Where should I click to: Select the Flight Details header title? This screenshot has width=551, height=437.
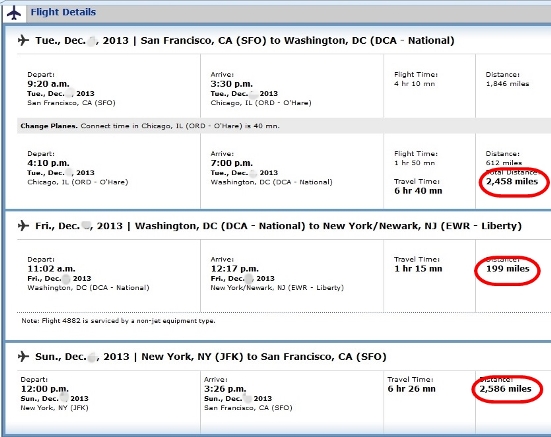coord(63,12)
